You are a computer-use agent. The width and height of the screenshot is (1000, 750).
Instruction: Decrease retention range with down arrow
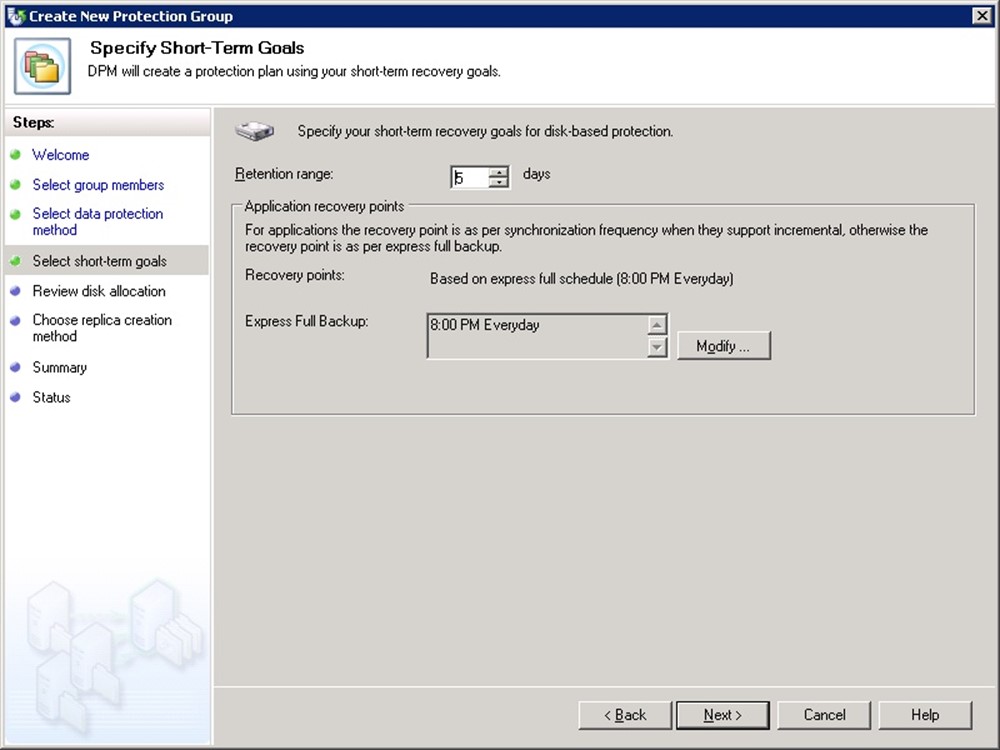tap(498, 183)
